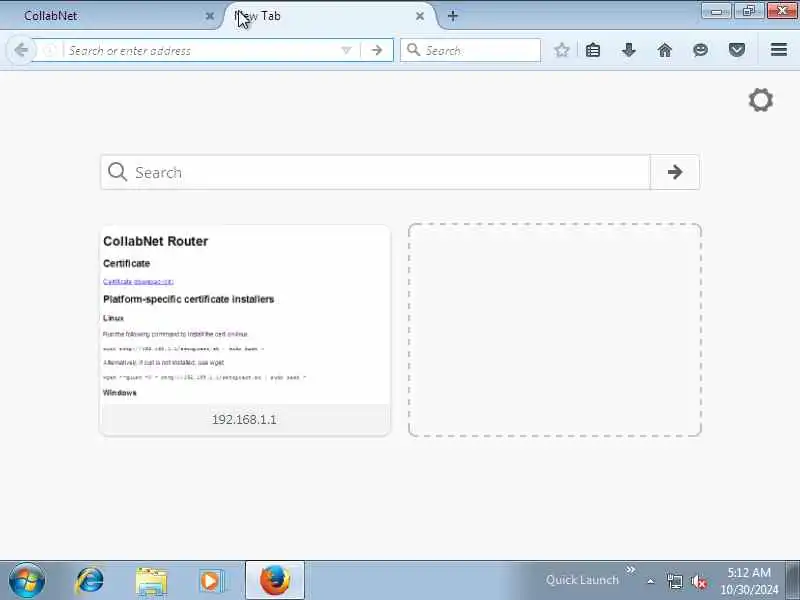Select the New Tab tab
This screenshot has width=800, height=600.
[327, 16]
